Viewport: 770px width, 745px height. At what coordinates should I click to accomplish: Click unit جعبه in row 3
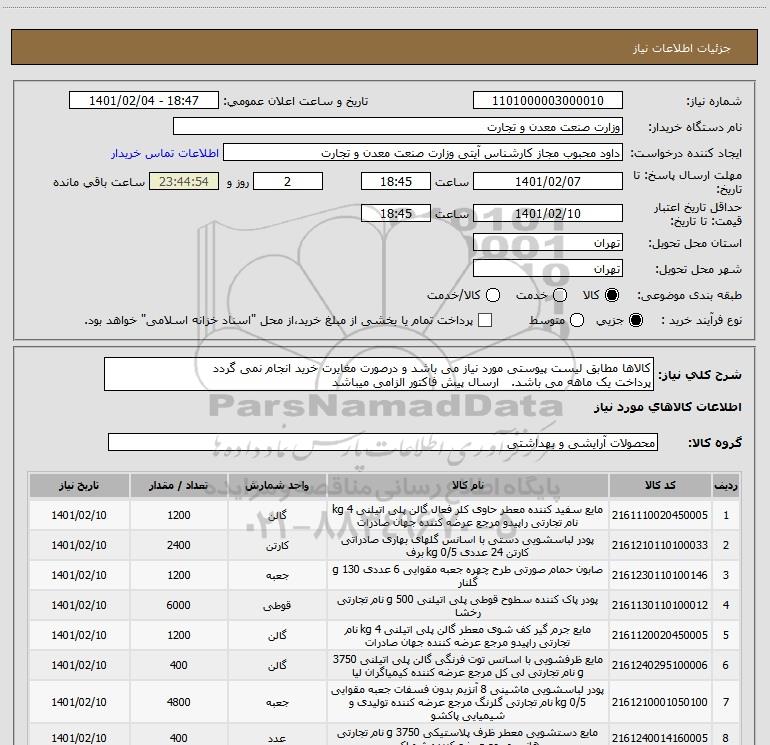click(277, 576)
